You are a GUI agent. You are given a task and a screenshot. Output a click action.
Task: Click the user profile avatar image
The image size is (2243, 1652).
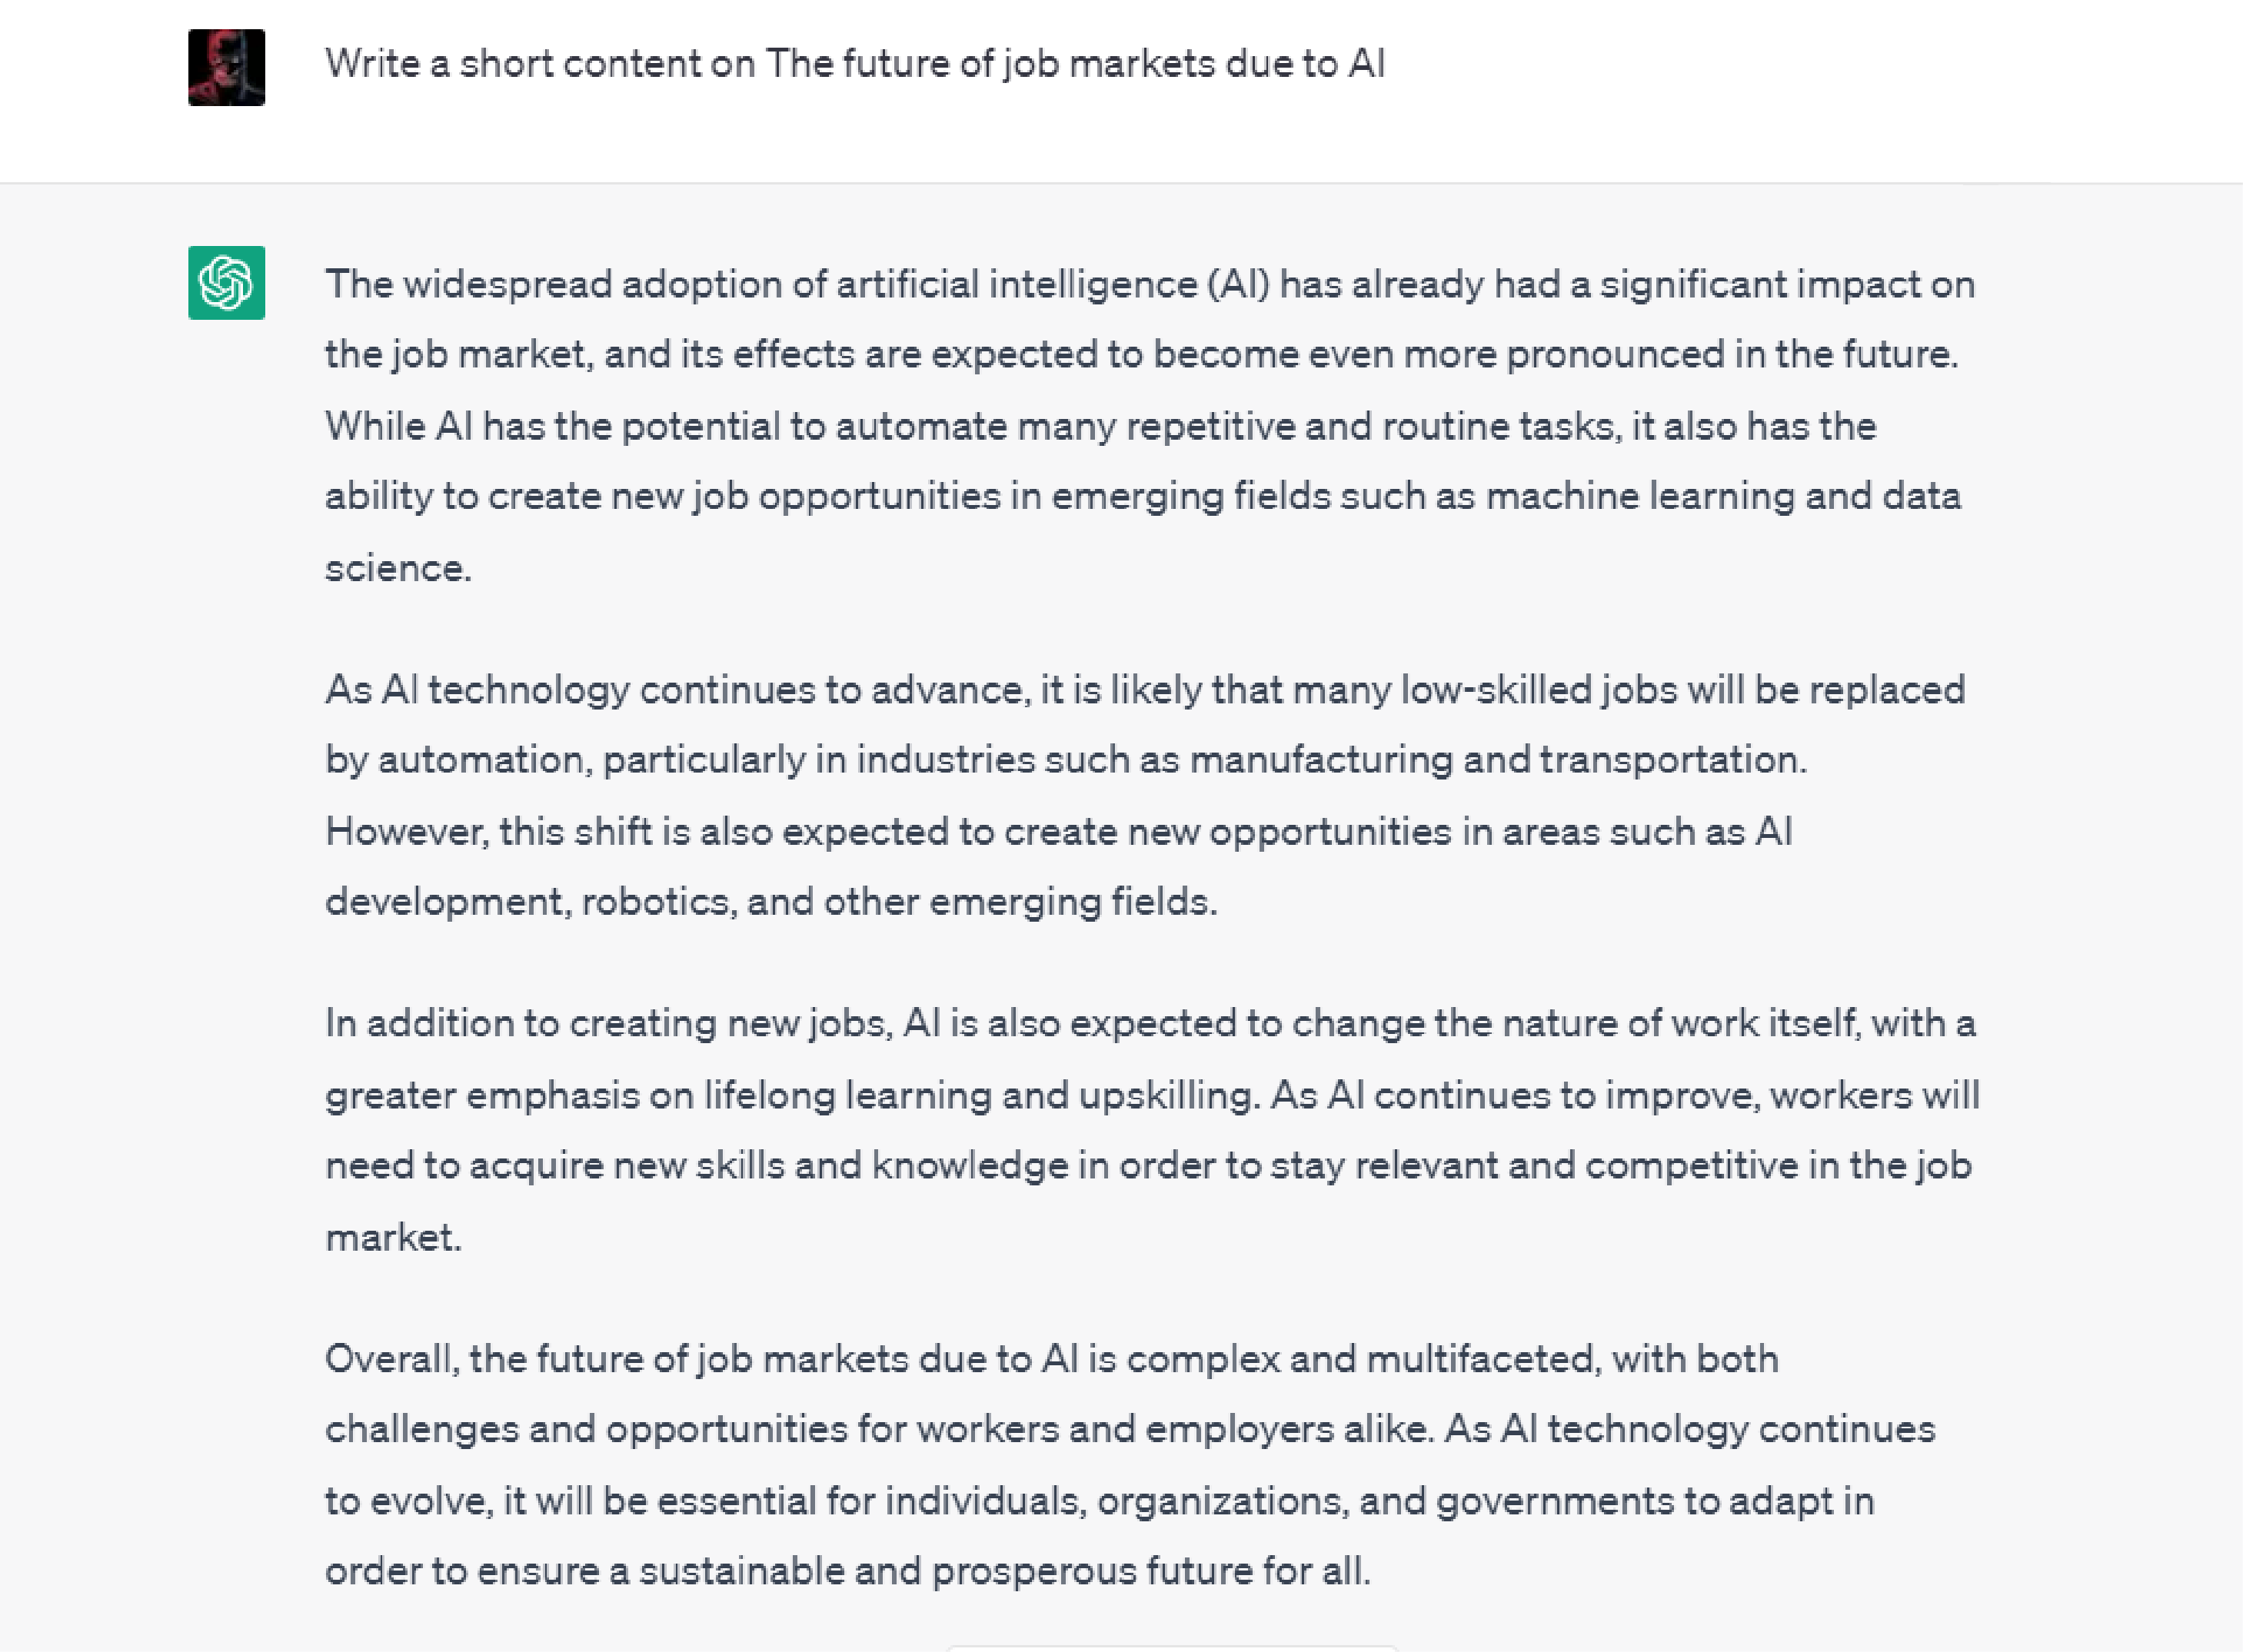click(x=227, y=67)
